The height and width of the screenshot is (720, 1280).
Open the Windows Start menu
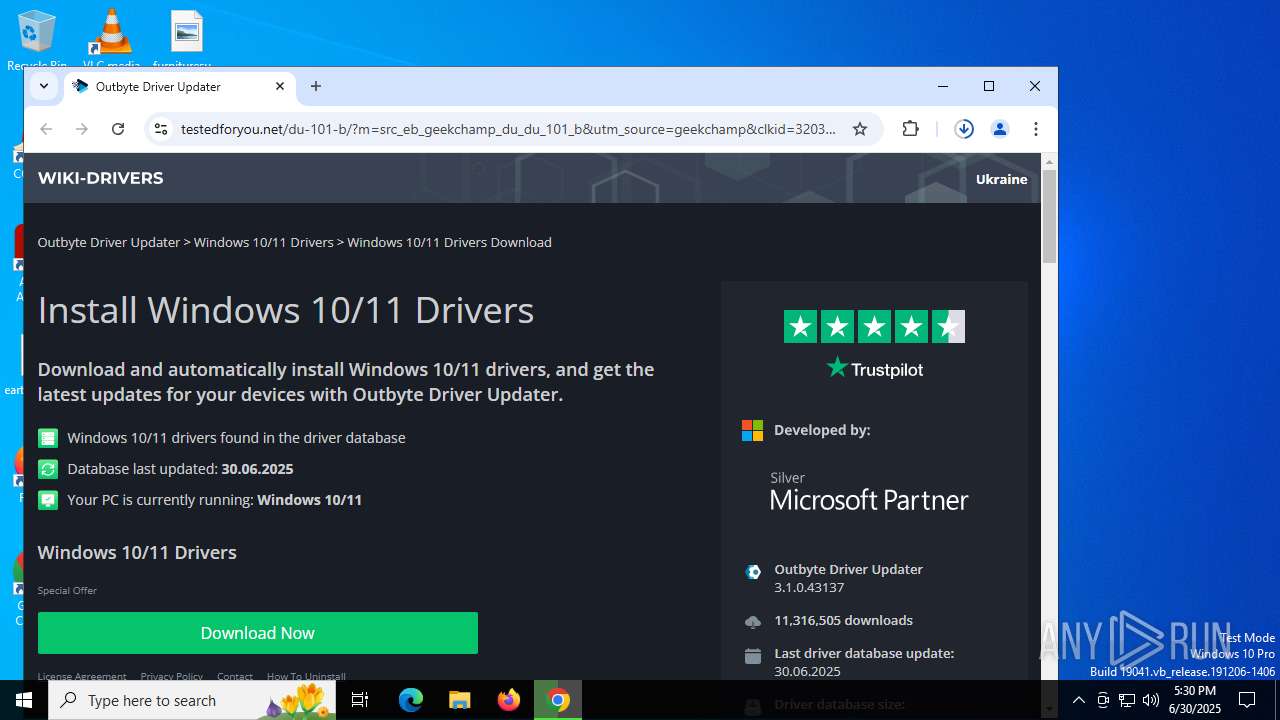click(x=24, y=700)
